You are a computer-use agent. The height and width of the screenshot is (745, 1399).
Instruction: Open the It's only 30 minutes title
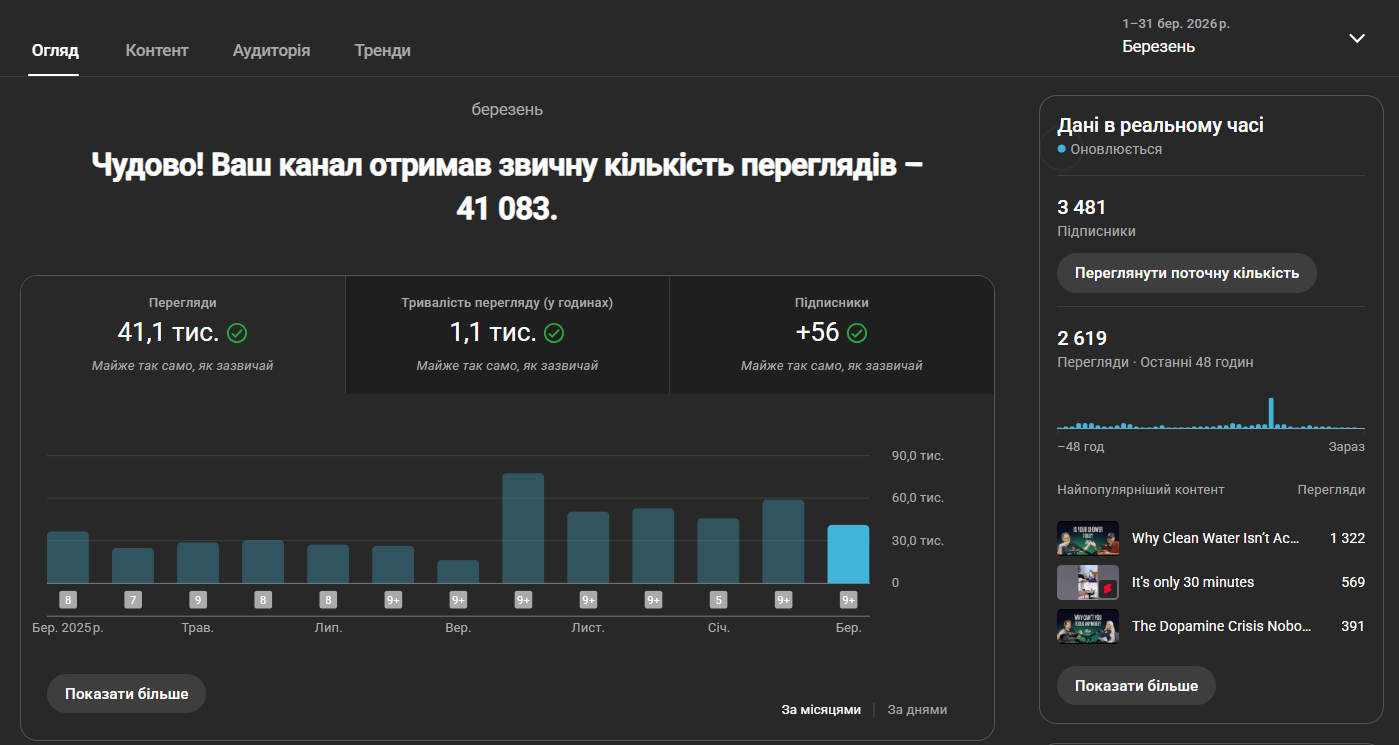tap(1193, 582)
